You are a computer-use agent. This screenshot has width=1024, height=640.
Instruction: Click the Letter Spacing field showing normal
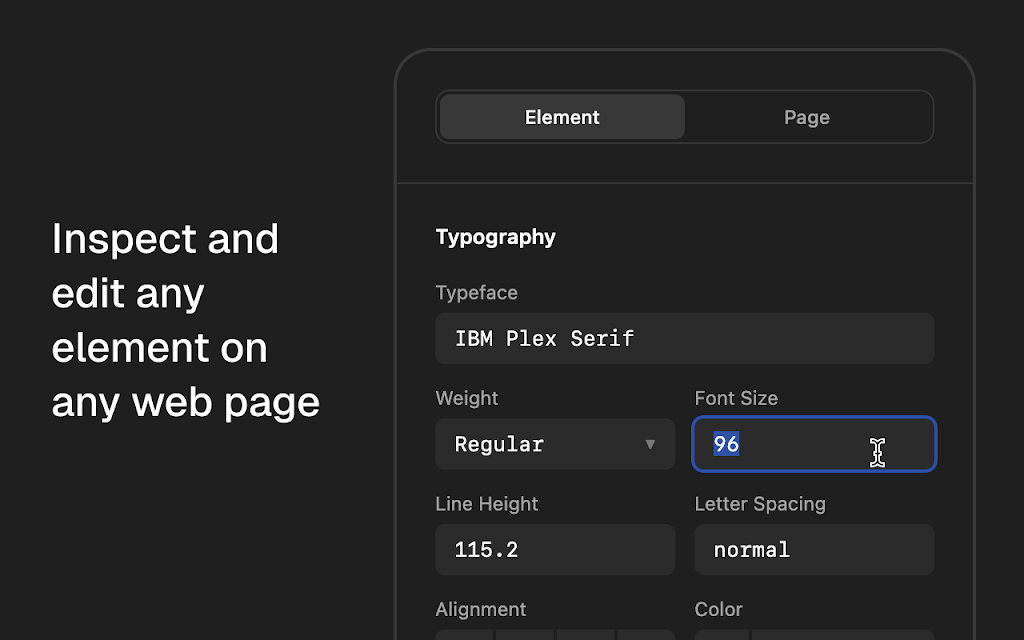click(x=814, y=550)
